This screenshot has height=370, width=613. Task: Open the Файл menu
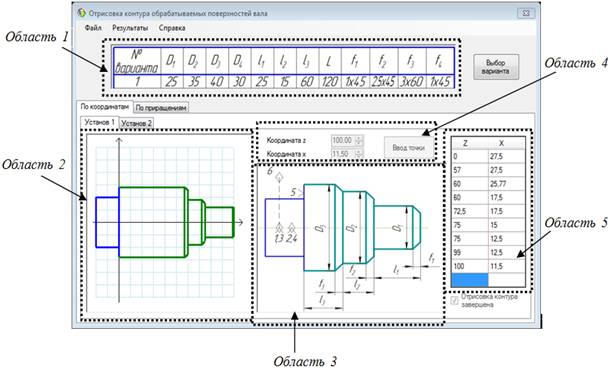(x=93, y=28)
